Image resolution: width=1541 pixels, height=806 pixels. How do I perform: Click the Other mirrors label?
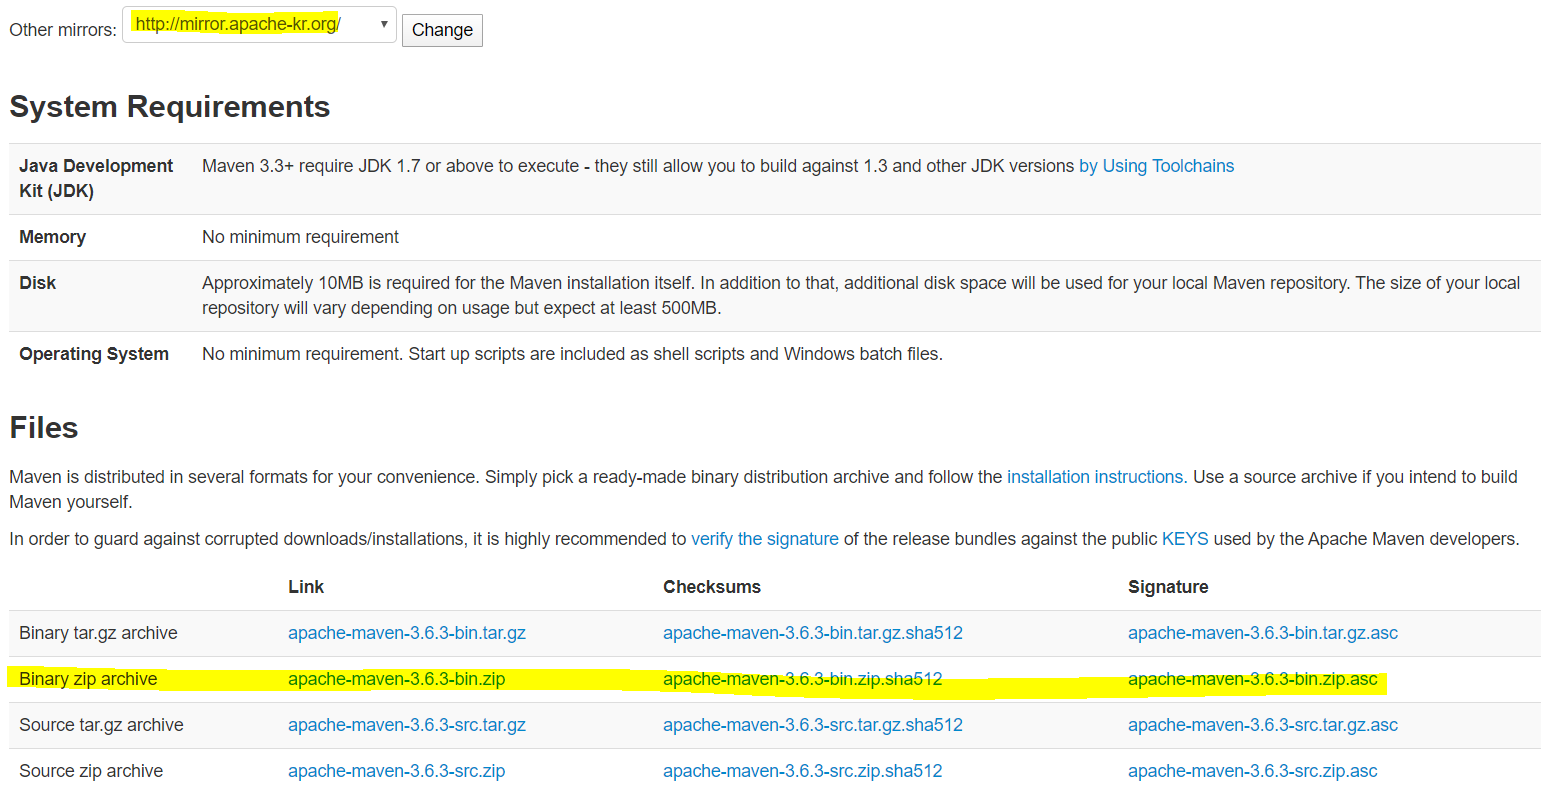click(63, 30)
